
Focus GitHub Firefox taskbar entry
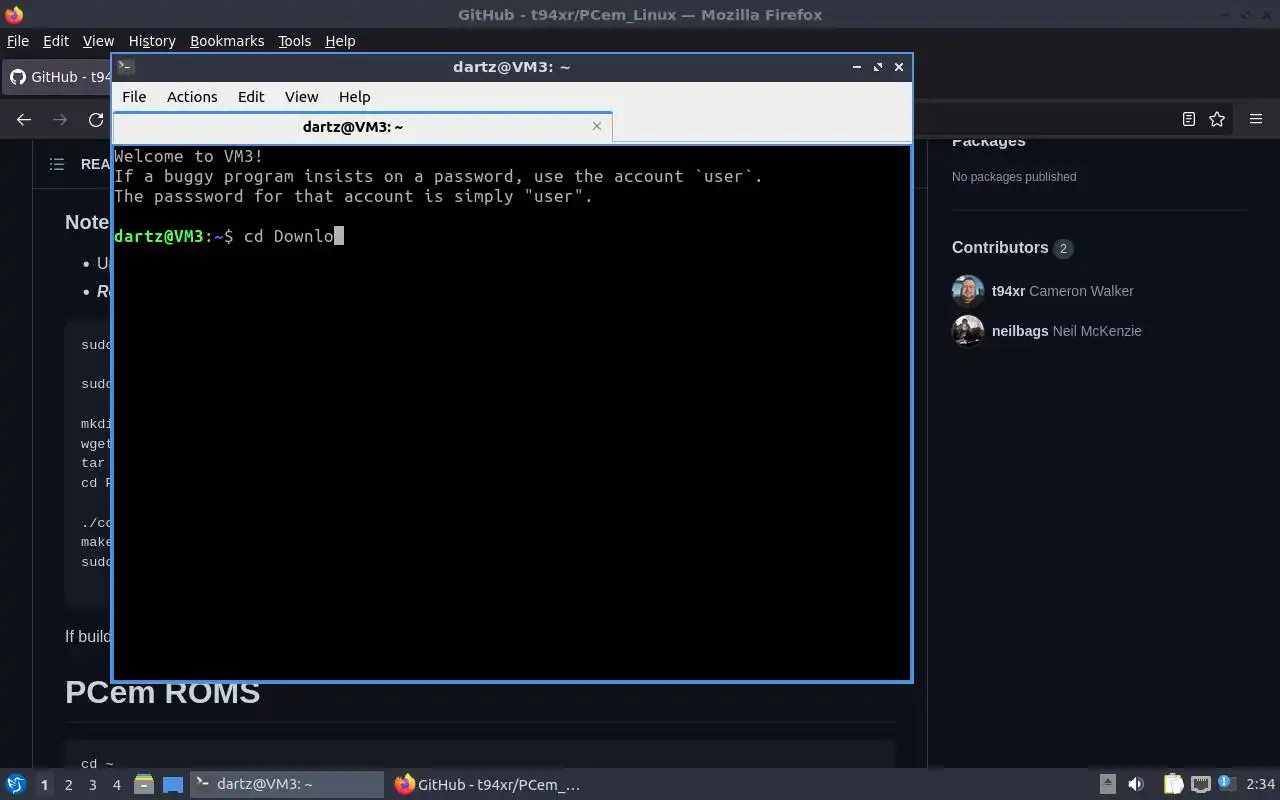coord(488,785)
